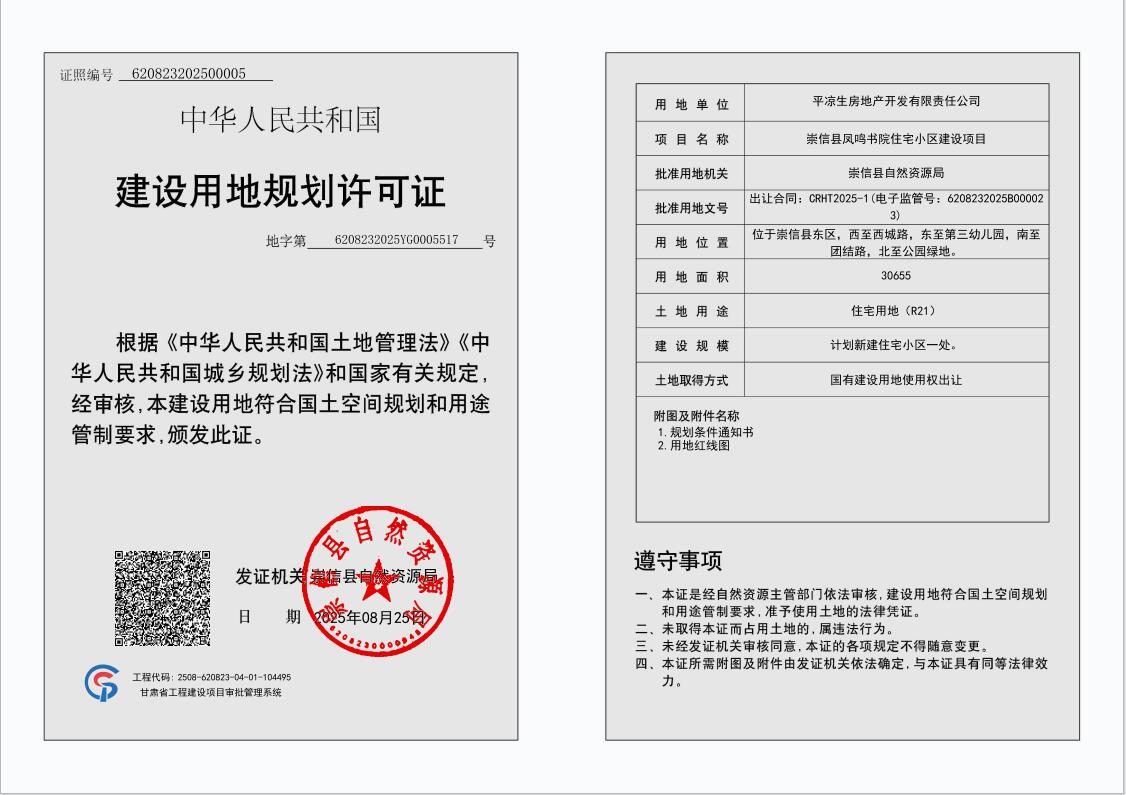Open attachment 规划条件通知书
The width and height of the screenshot is (1126, 795).
point(711,432)
